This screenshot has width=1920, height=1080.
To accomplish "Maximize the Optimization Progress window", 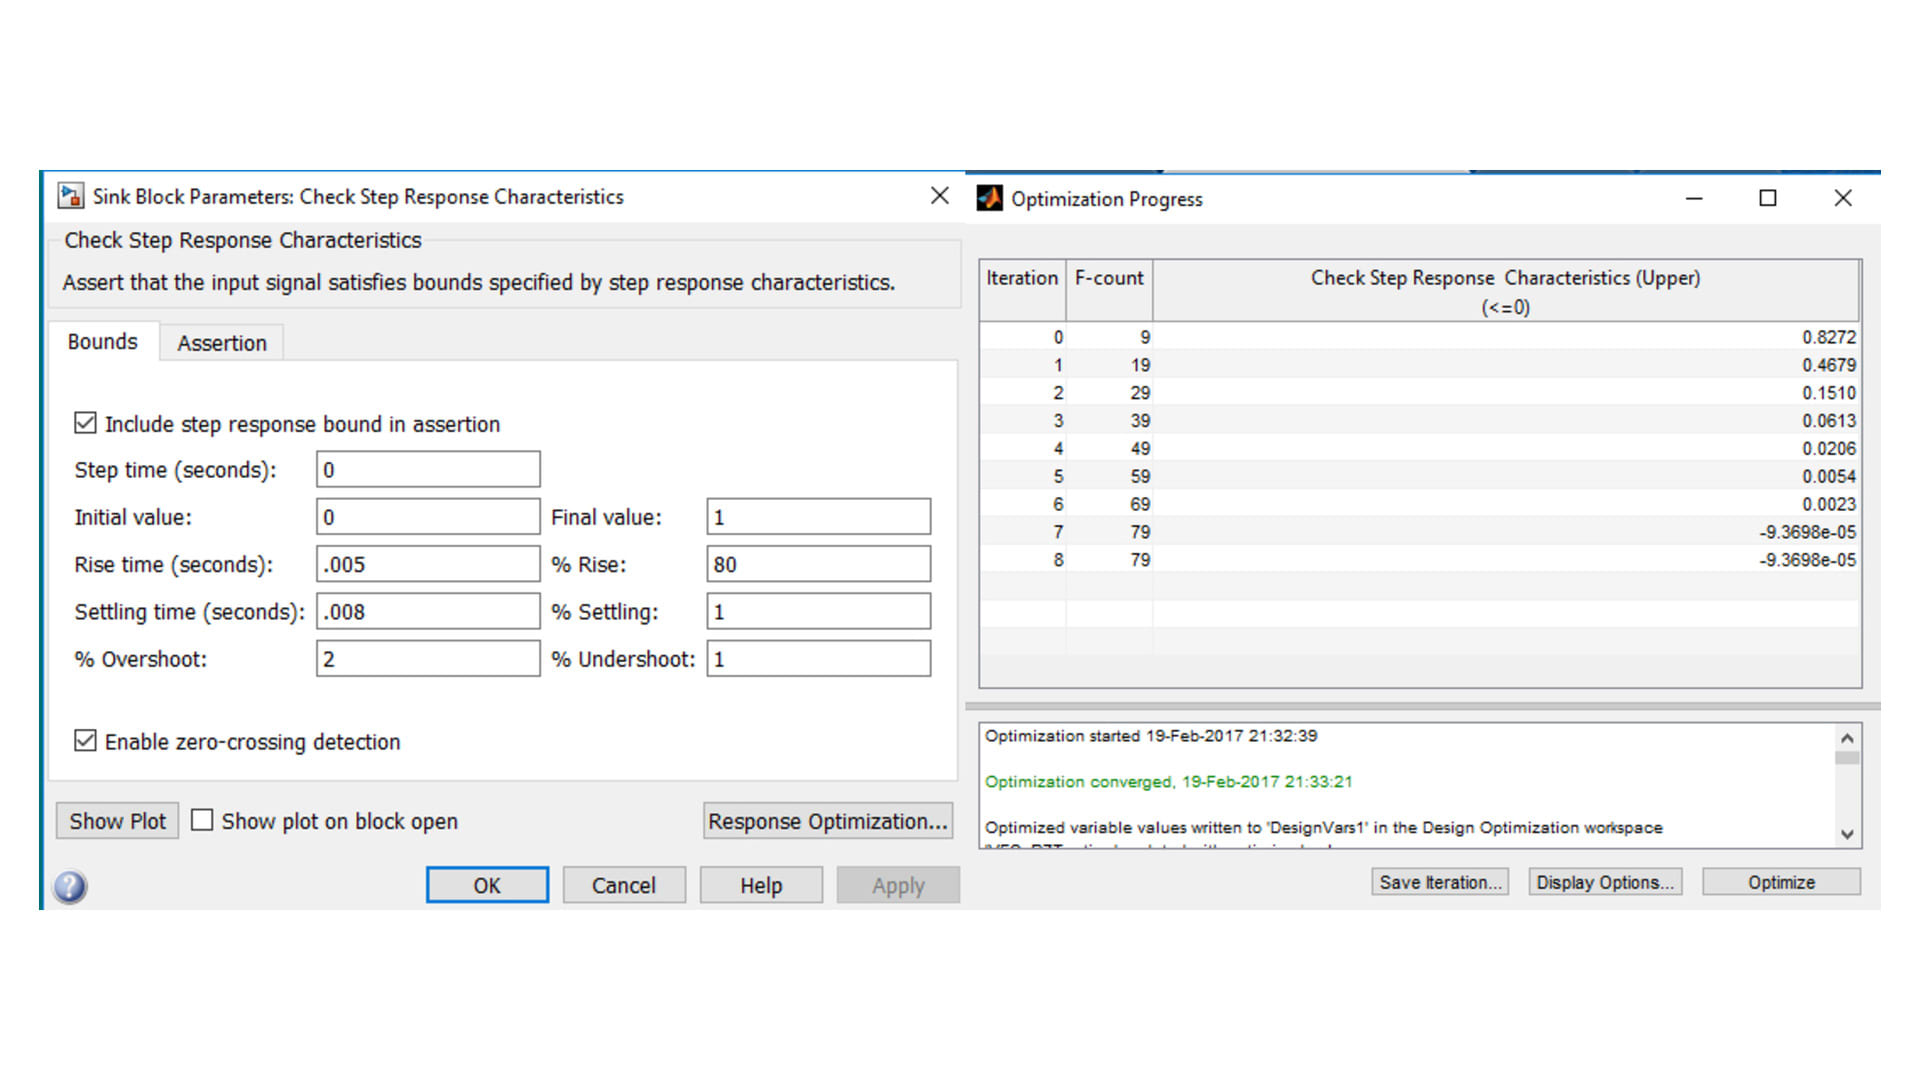I will point(1768,198).
